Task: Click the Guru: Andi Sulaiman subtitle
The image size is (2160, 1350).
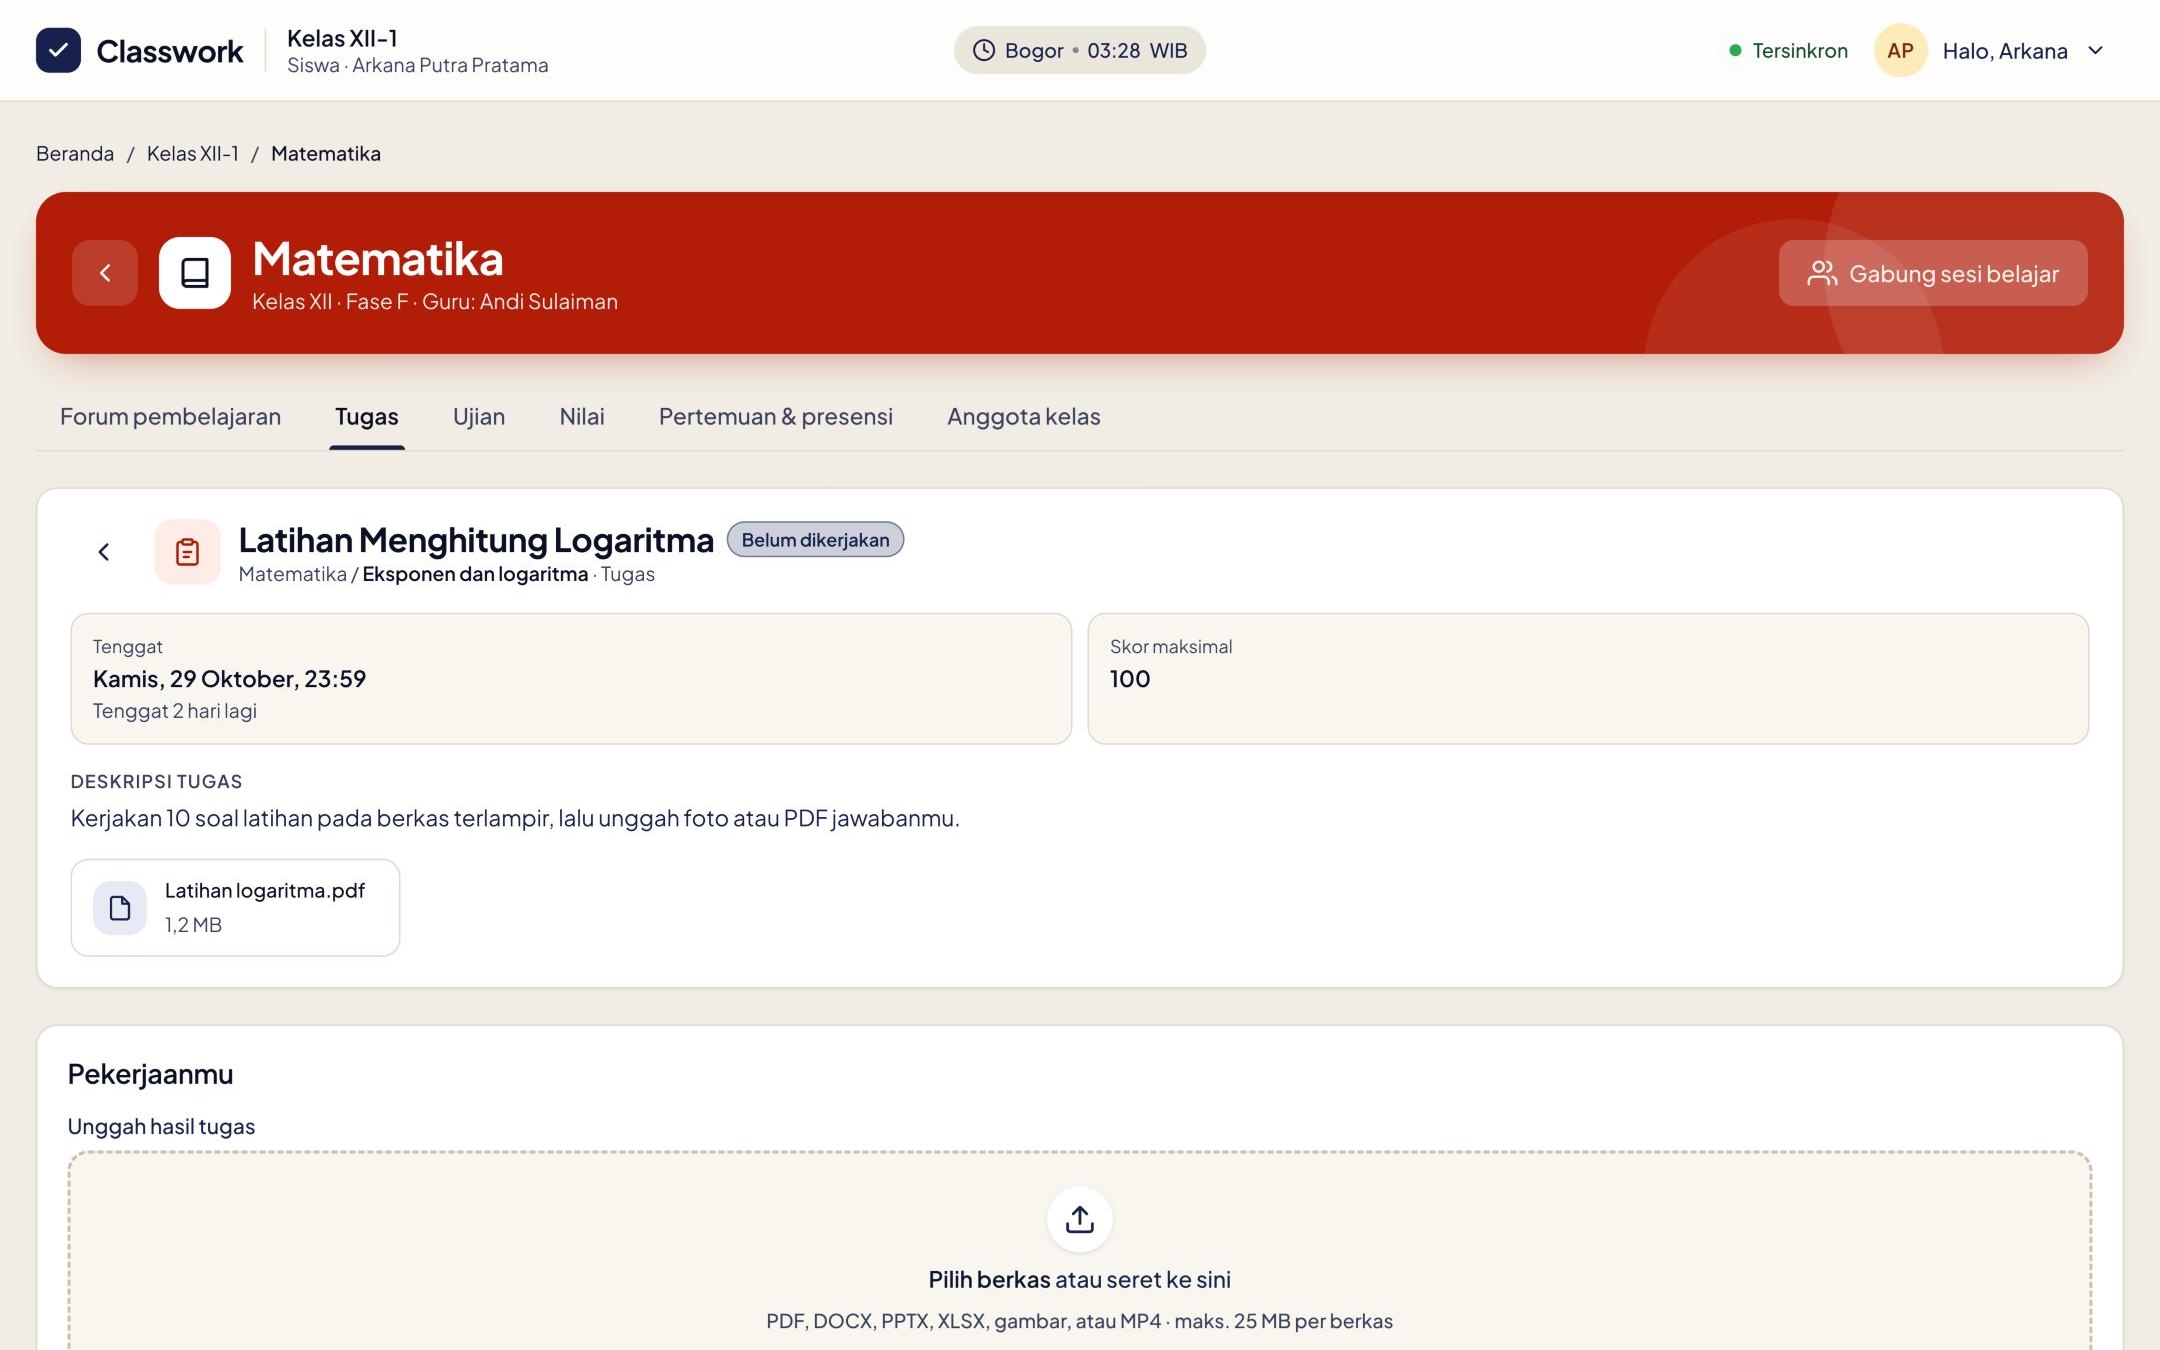Action: (520, 301)
